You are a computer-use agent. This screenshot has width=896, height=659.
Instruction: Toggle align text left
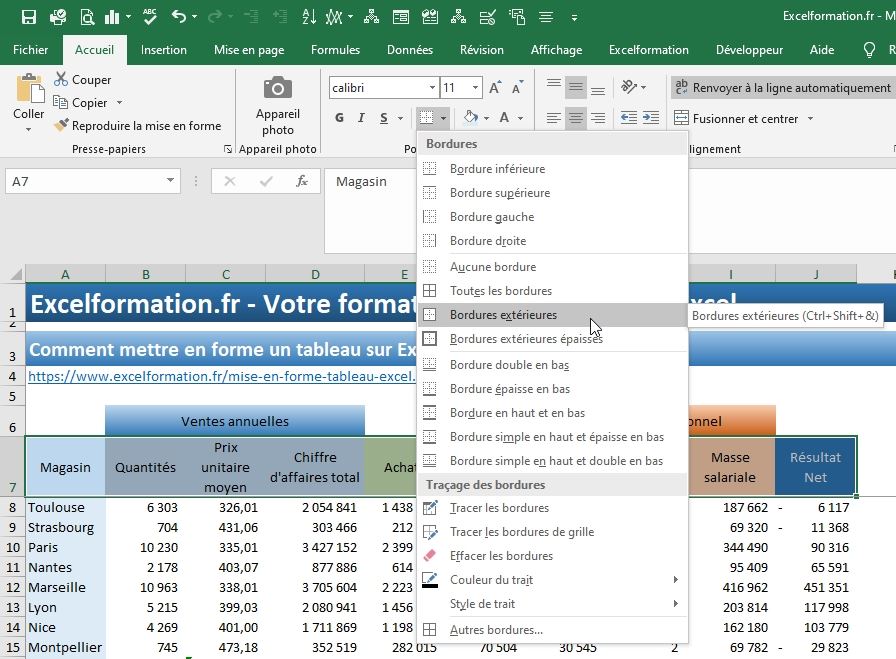click(553, 118)
